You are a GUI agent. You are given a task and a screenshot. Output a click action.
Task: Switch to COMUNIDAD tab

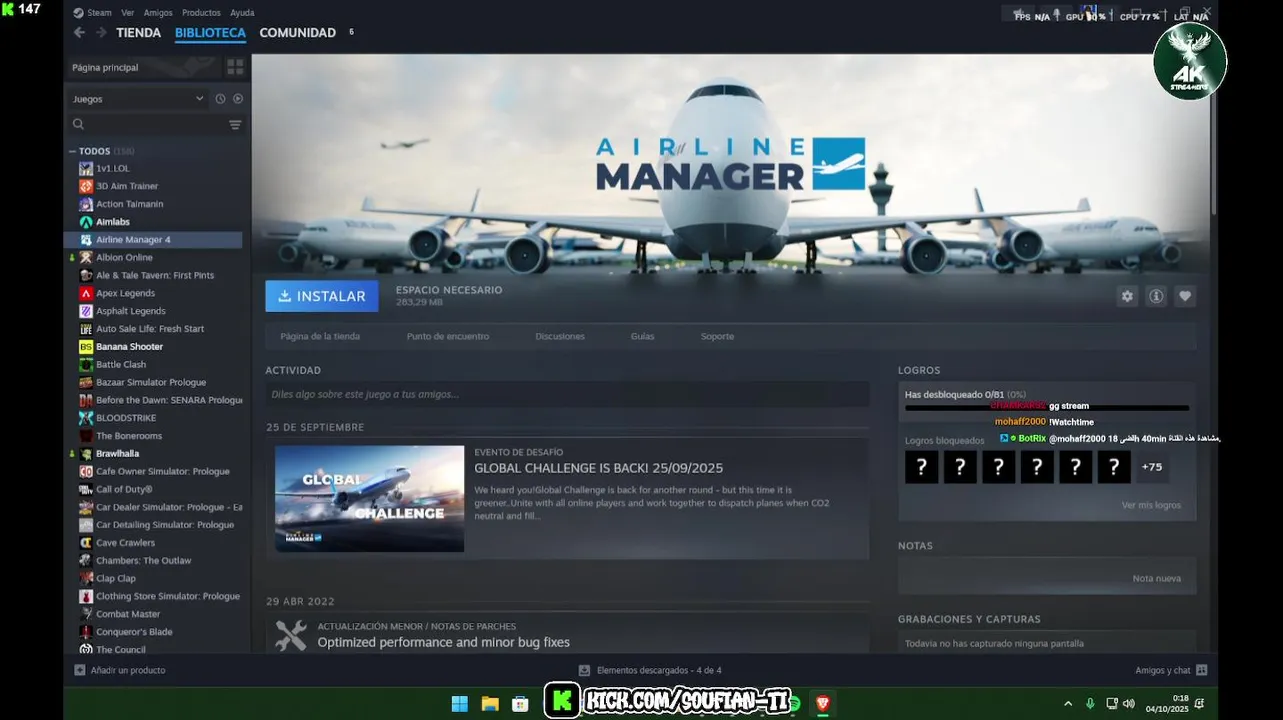click(x=297, y=33)
